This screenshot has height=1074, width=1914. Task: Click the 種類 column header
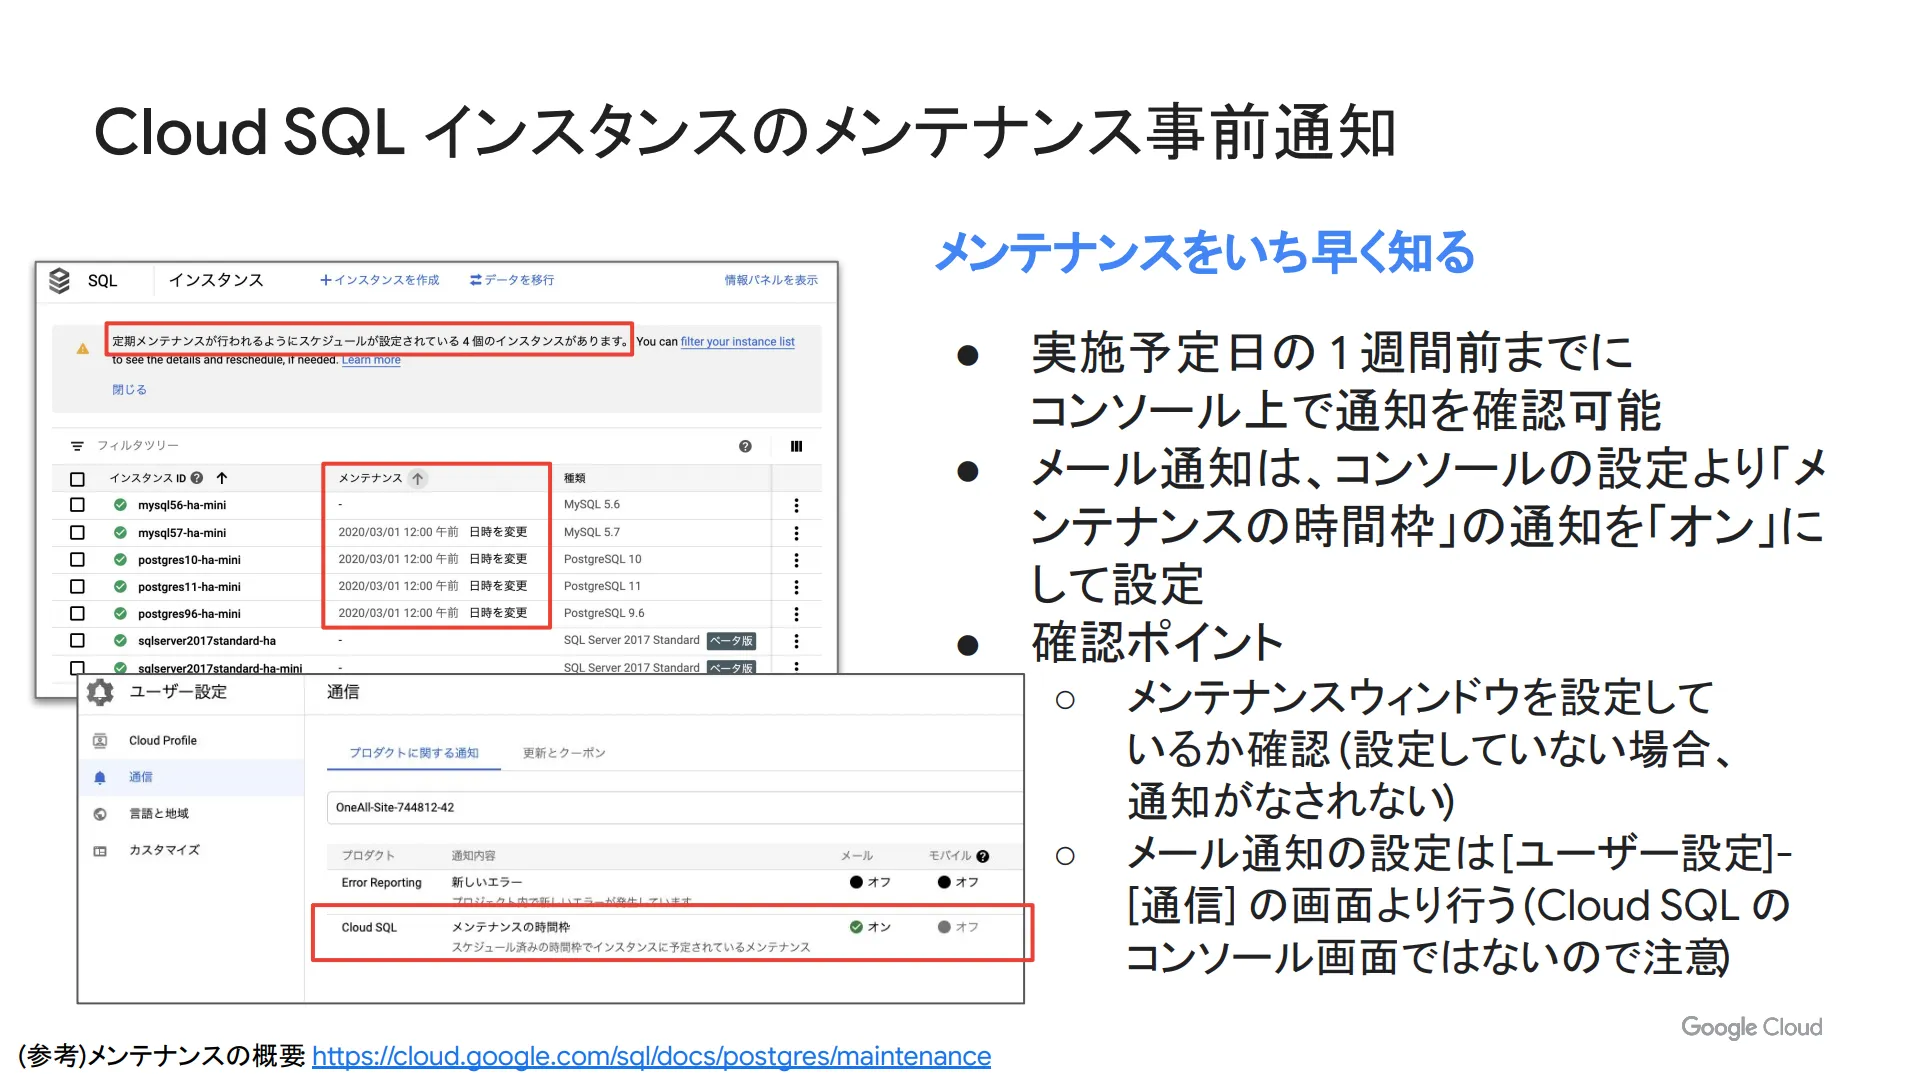[x=575, y=479]
